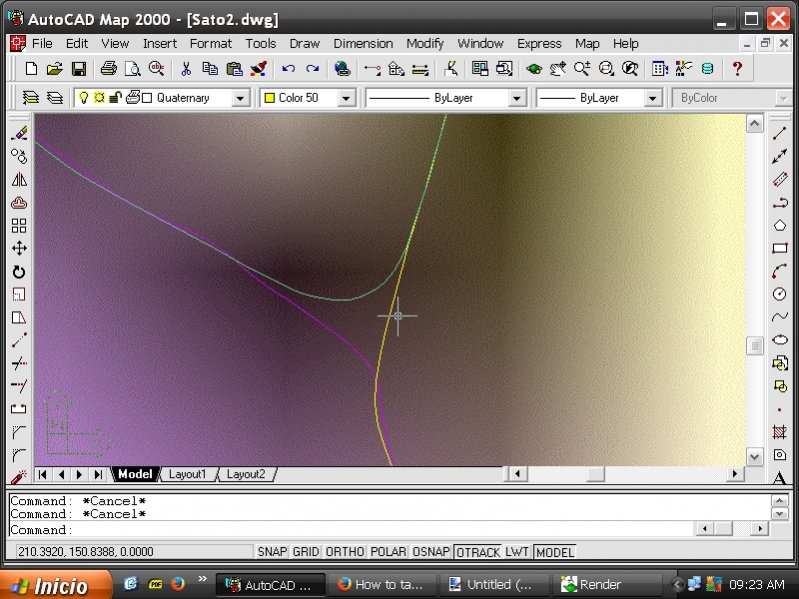Toggle LWT lineweight display
This screenshot has height=599, width=799.
(x=517, y=552)
